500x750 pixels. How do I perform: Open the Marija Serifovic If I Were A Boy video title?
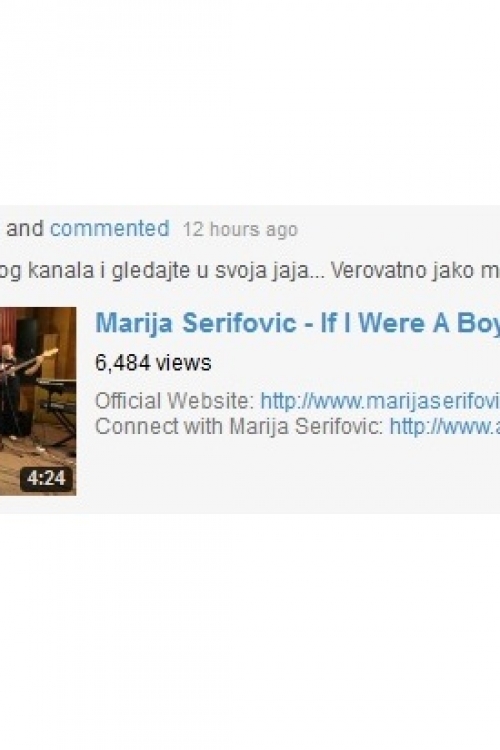click(x=297, y=322)
